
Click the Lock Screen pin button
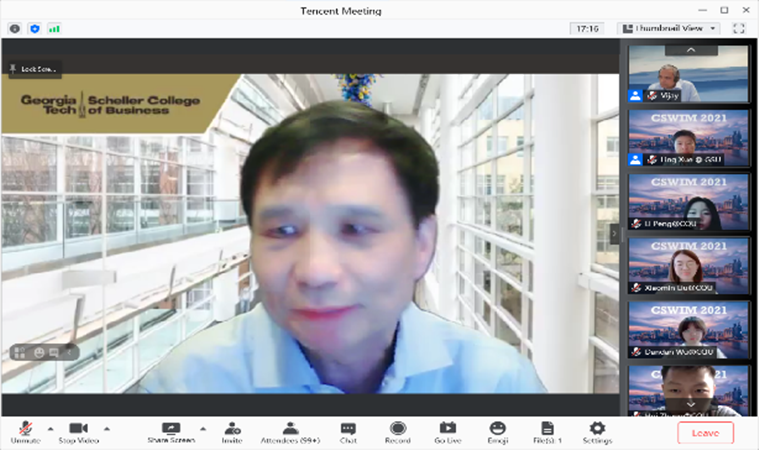(x=34, y=69)
